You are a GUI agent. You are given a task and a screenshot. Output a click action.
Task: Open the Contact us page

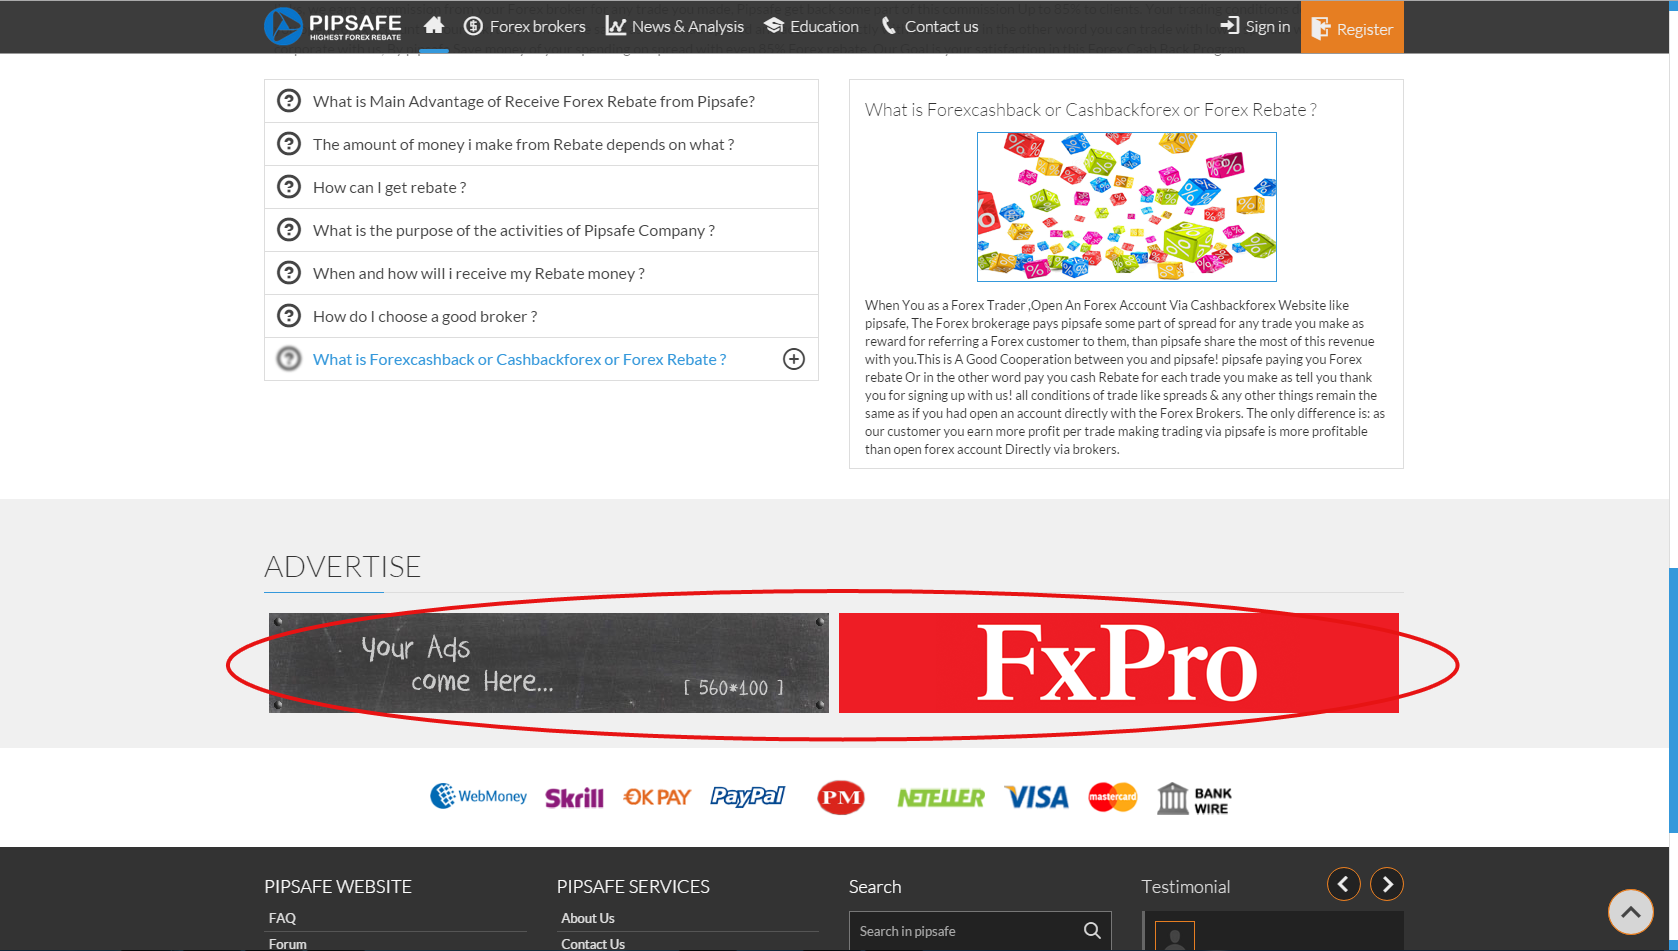(x=929, y=26)
